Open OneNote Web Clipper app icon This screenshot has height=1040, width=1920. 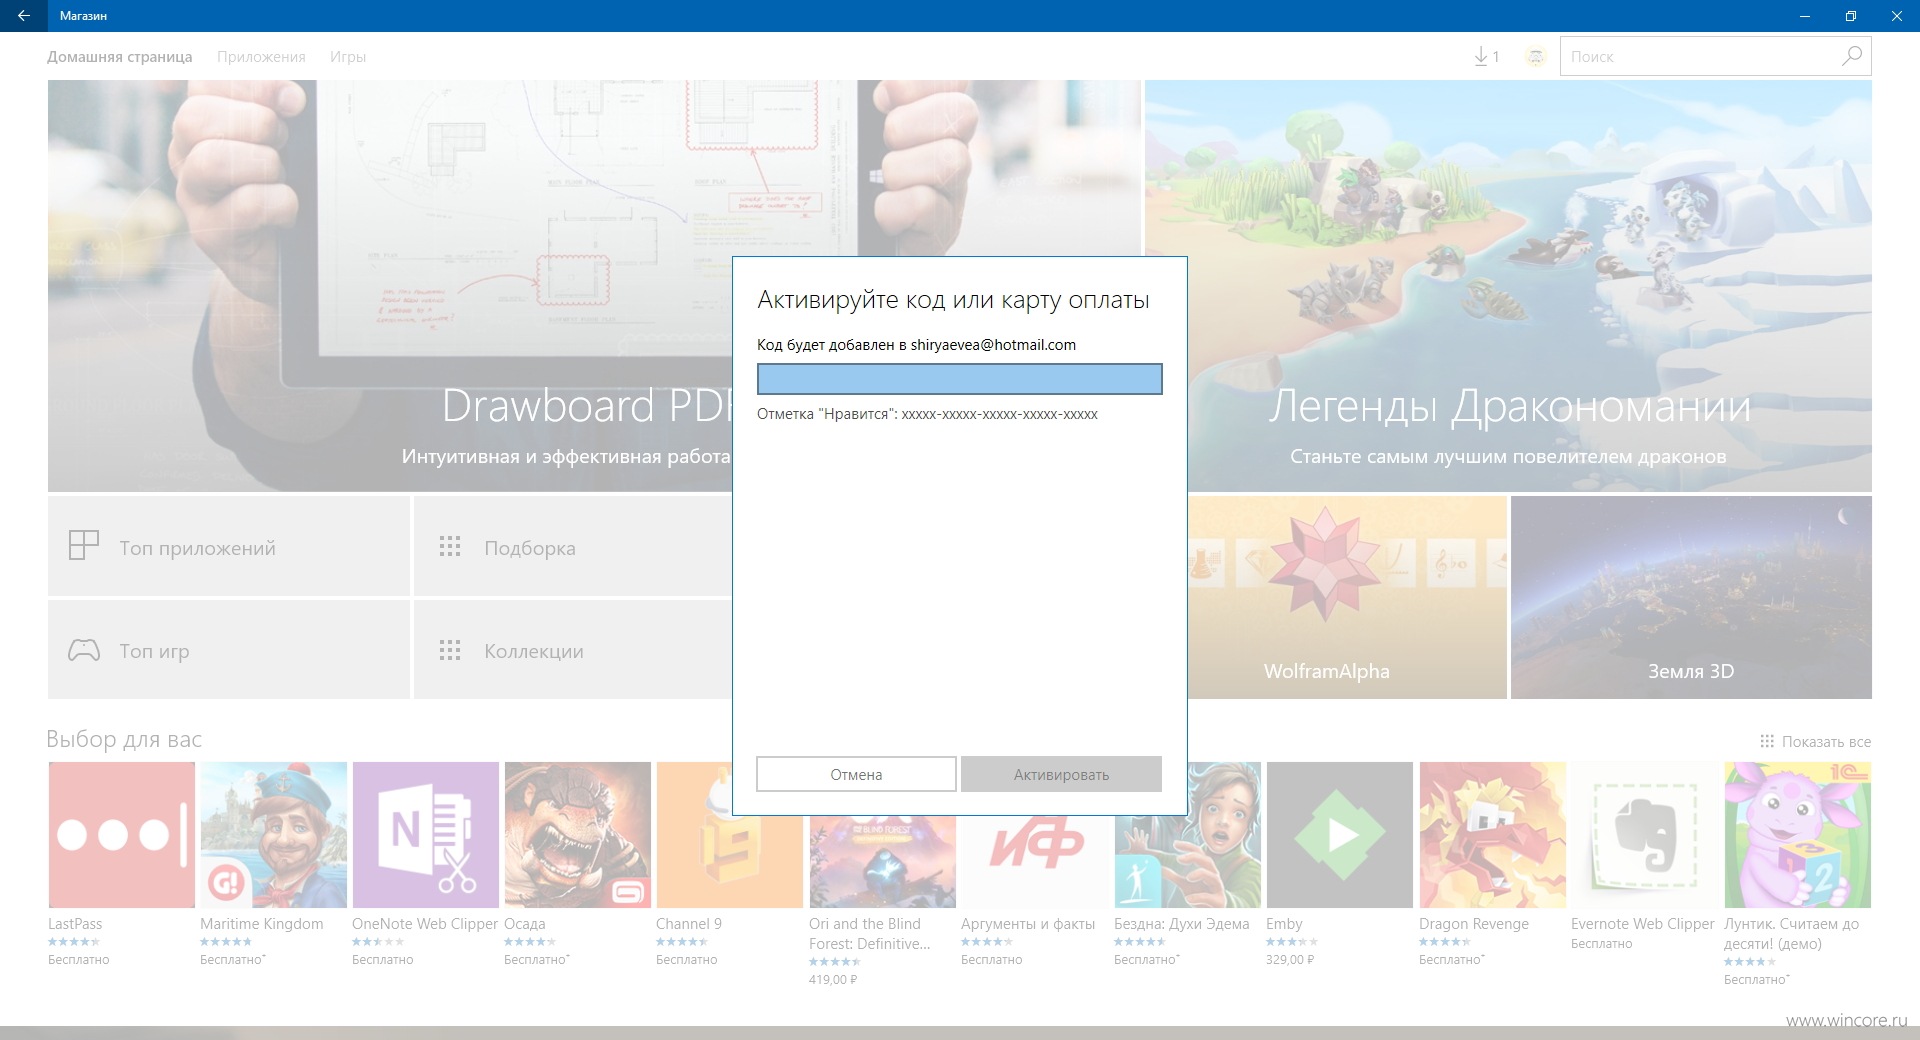(x=425, y=835)
